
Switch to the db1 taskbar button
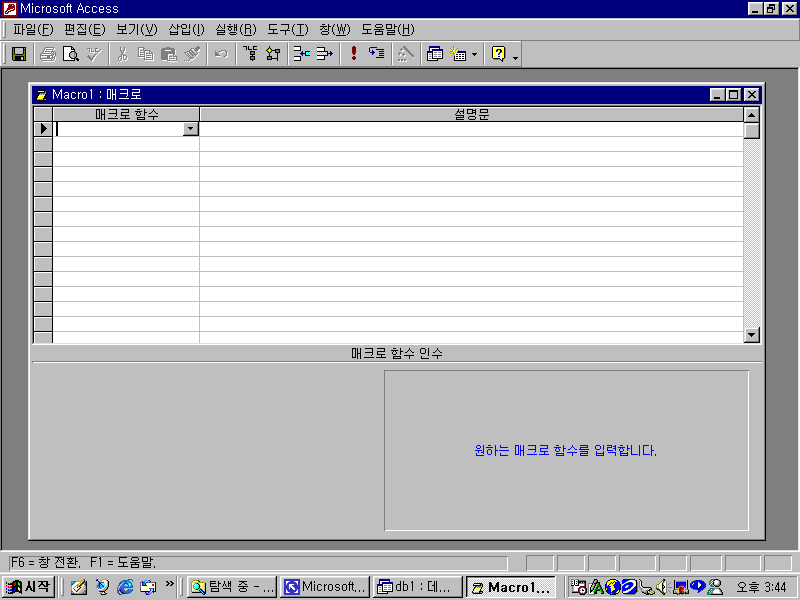pyautogui.click(x=418, y=587)
